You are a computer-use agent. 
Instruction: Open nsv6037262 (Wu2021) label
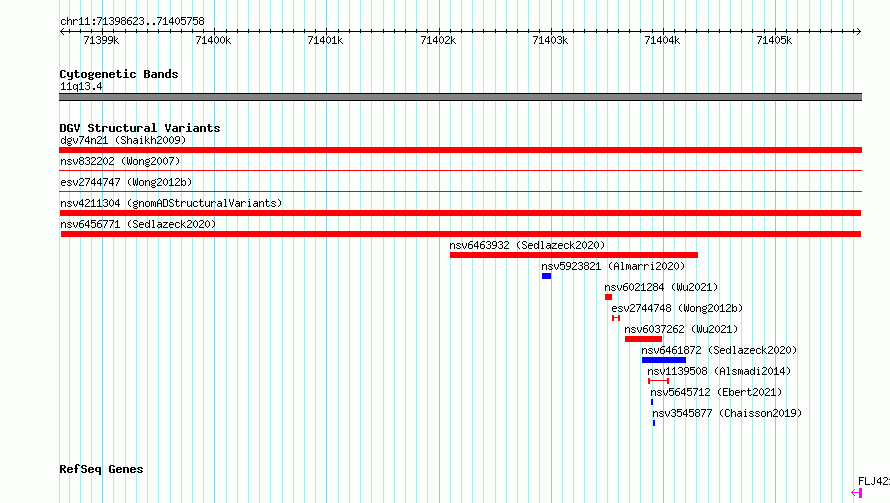pyautogui.click(x=681, y=329)
